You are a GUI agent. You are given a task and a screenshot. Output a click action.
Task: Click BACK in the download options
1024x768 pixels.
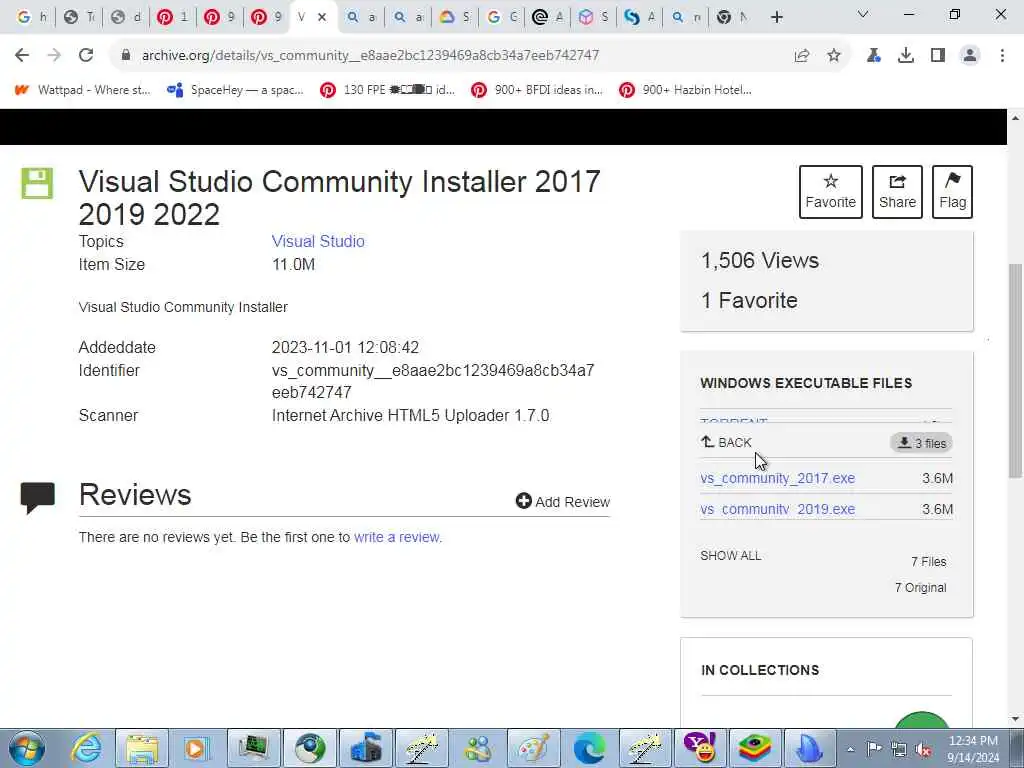(726, 443)
